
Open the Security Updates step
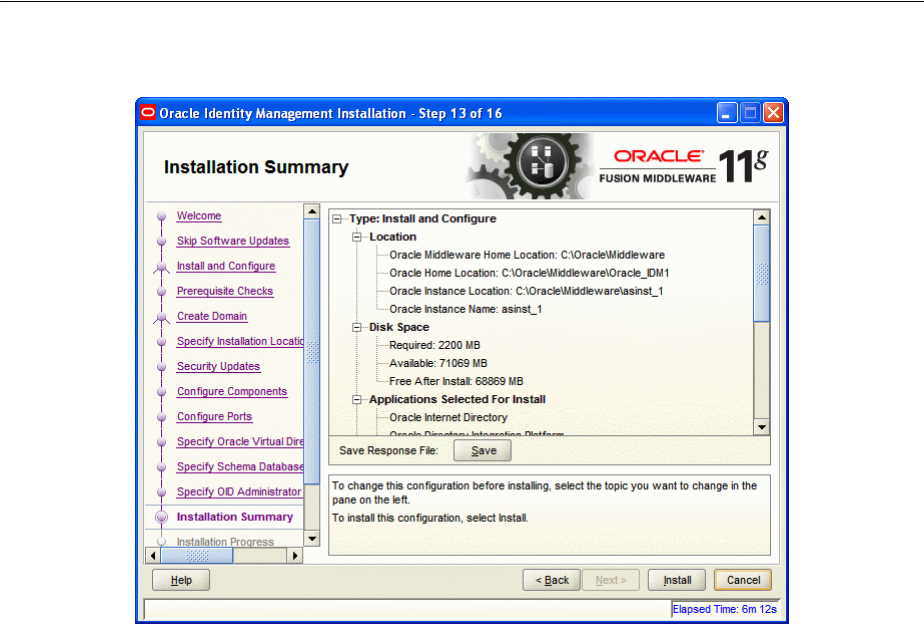218,367
